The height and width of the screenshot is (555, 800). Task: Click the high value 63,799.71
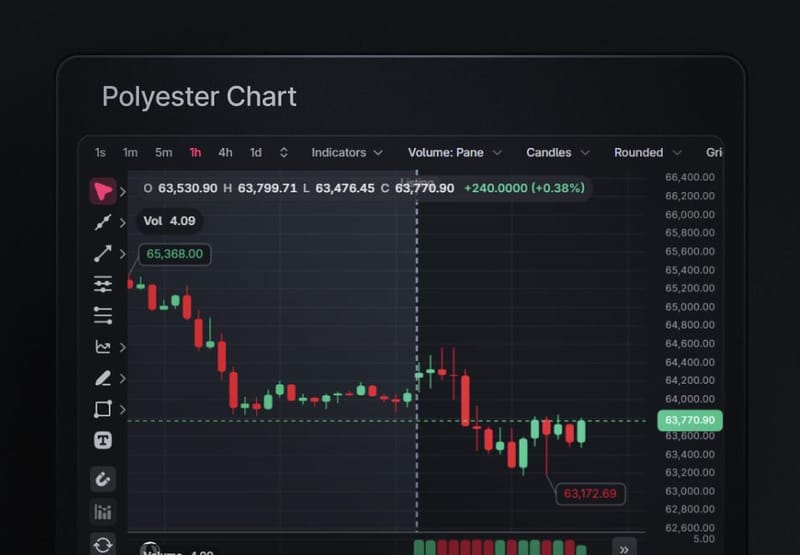tap(267, 188)
